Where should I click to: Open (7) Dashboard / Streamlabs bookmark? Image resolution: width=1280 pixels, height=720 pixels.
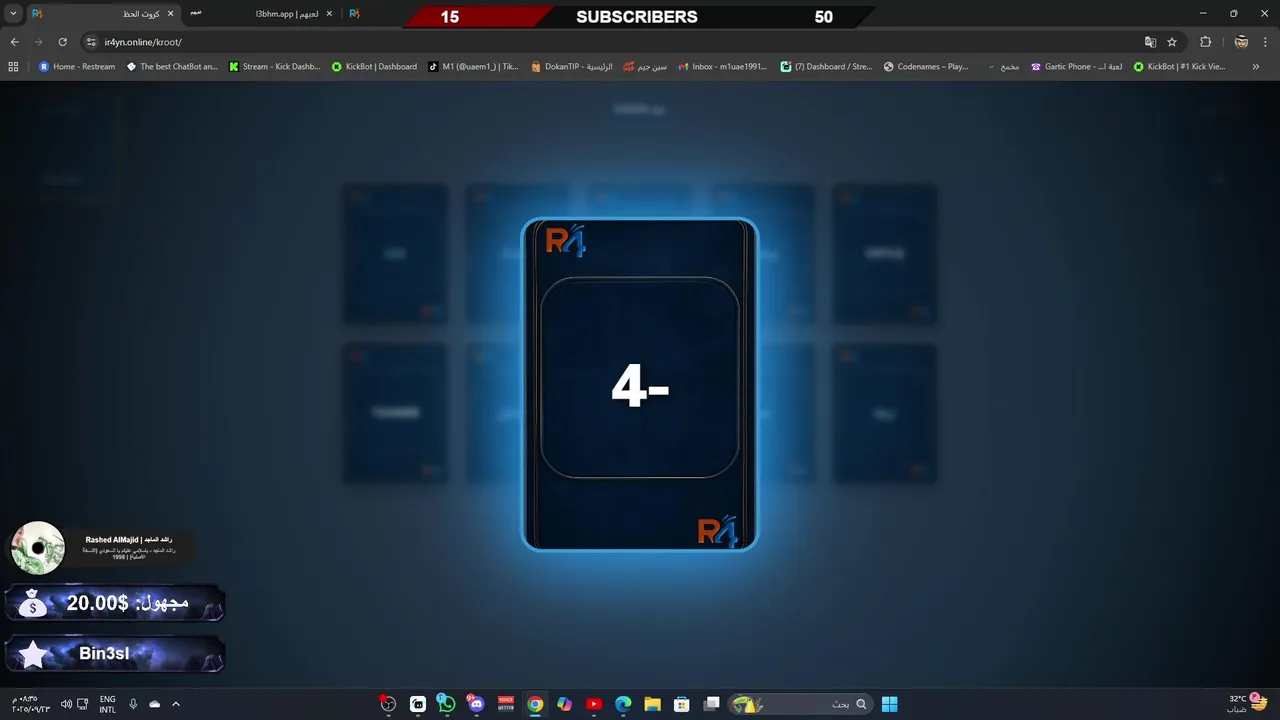[826, 67]
